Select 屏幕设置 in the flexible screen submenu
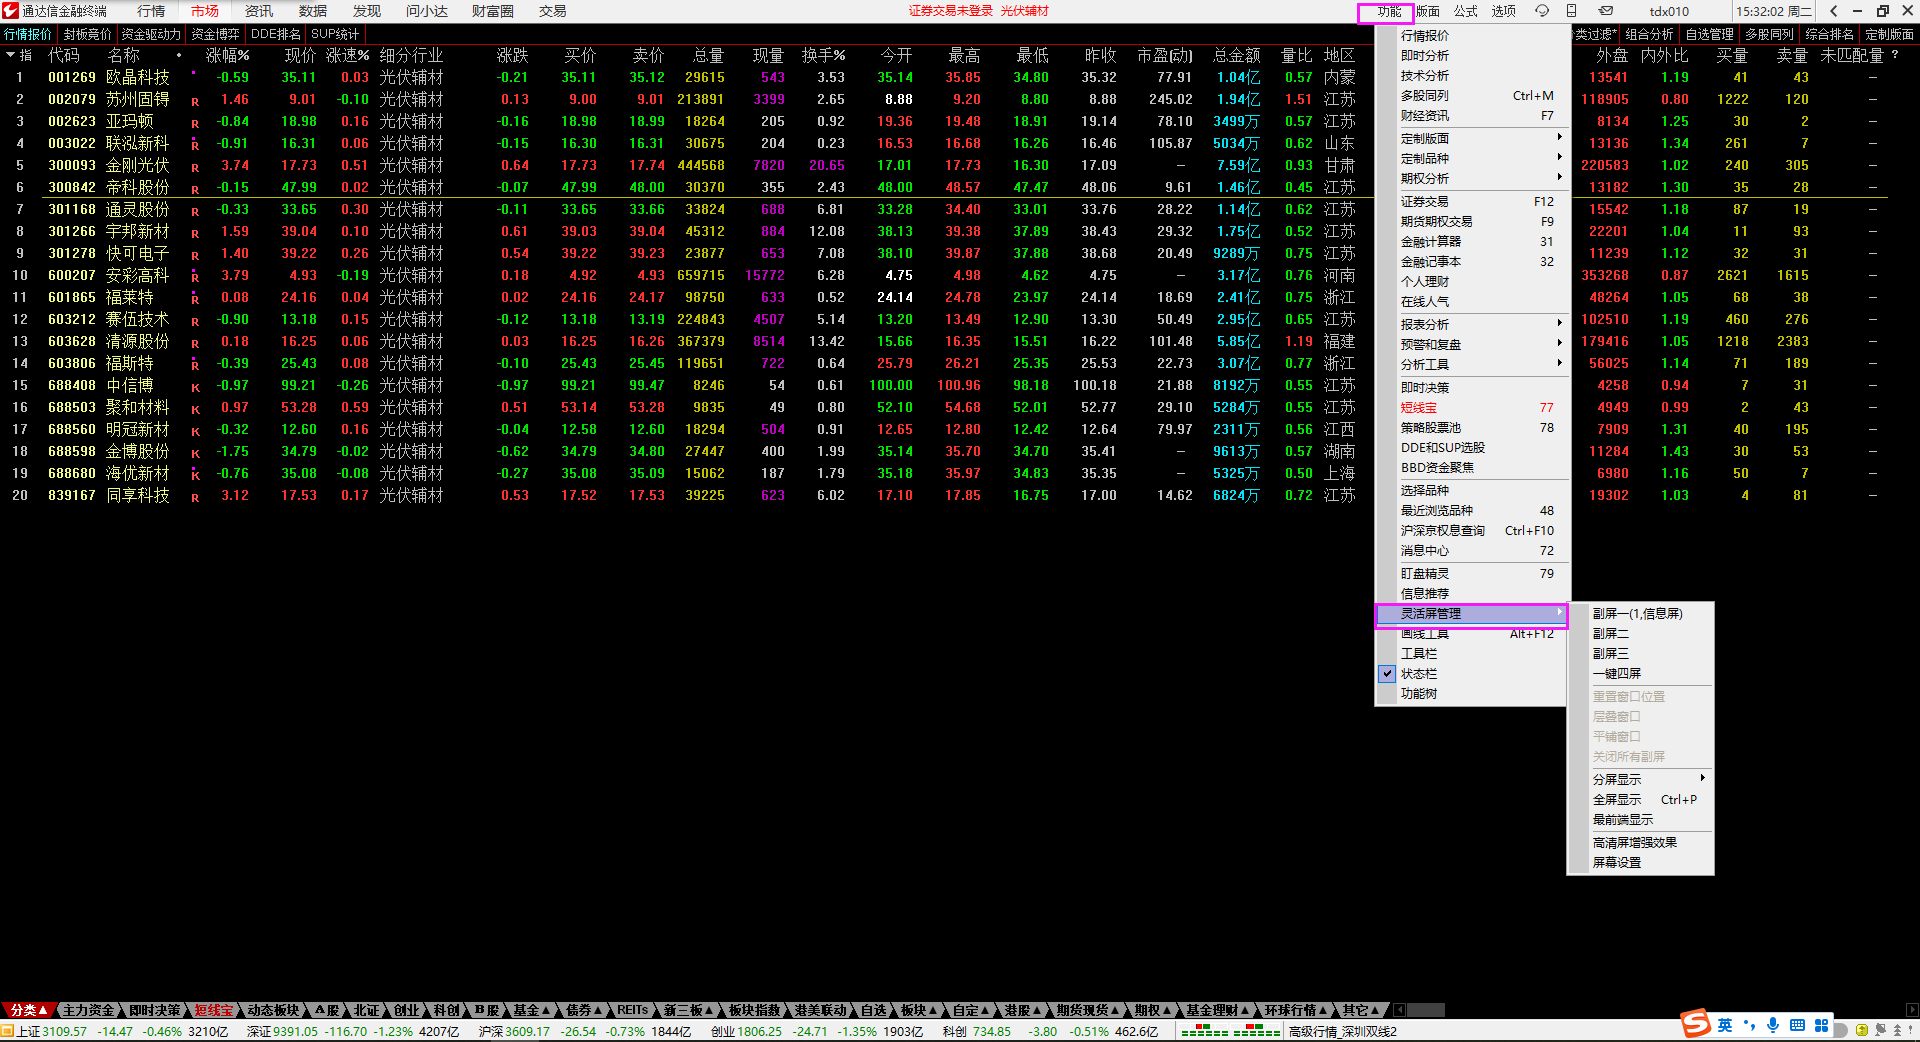Image resolution: width=1920 pixels, height=1042 pixels. pos(1641,863)
